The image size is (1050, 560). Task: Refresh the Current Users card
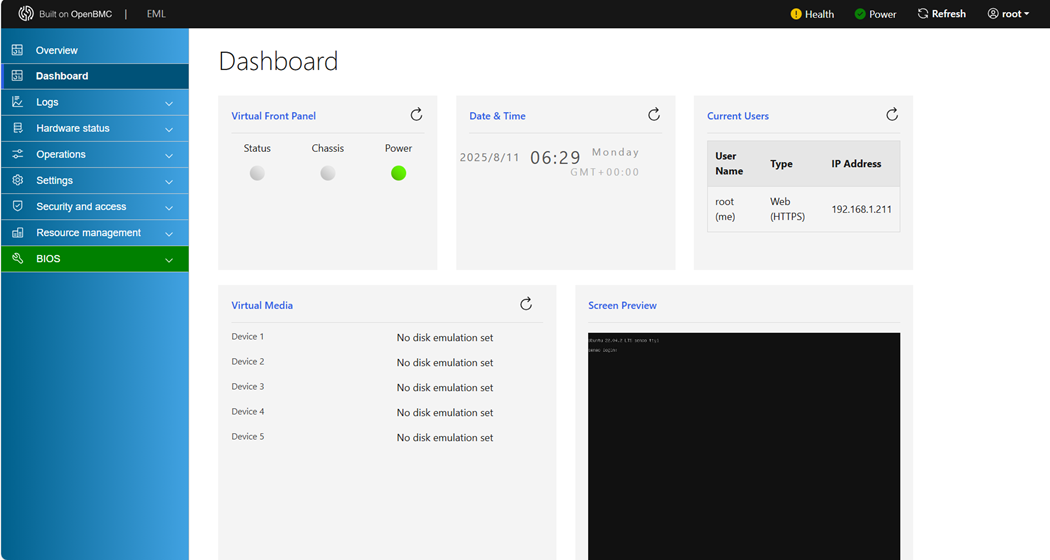[x=892, y=115]
